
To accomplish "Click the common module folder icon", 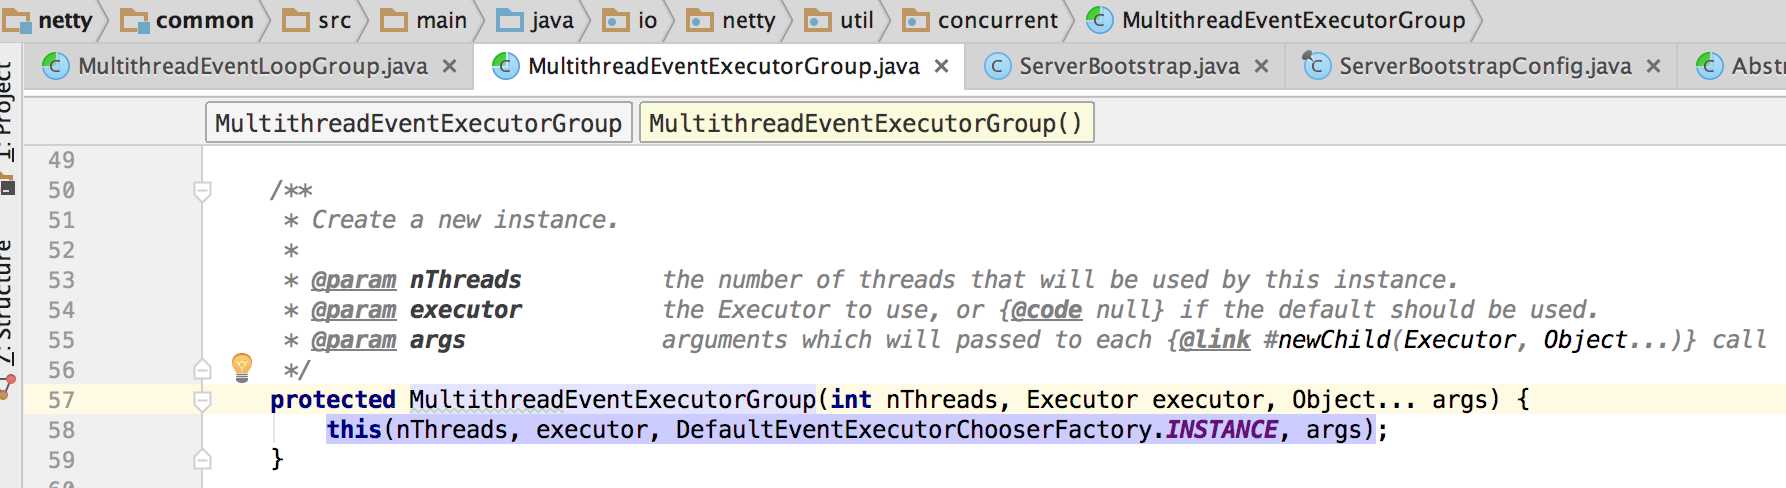I will [134, 20].
